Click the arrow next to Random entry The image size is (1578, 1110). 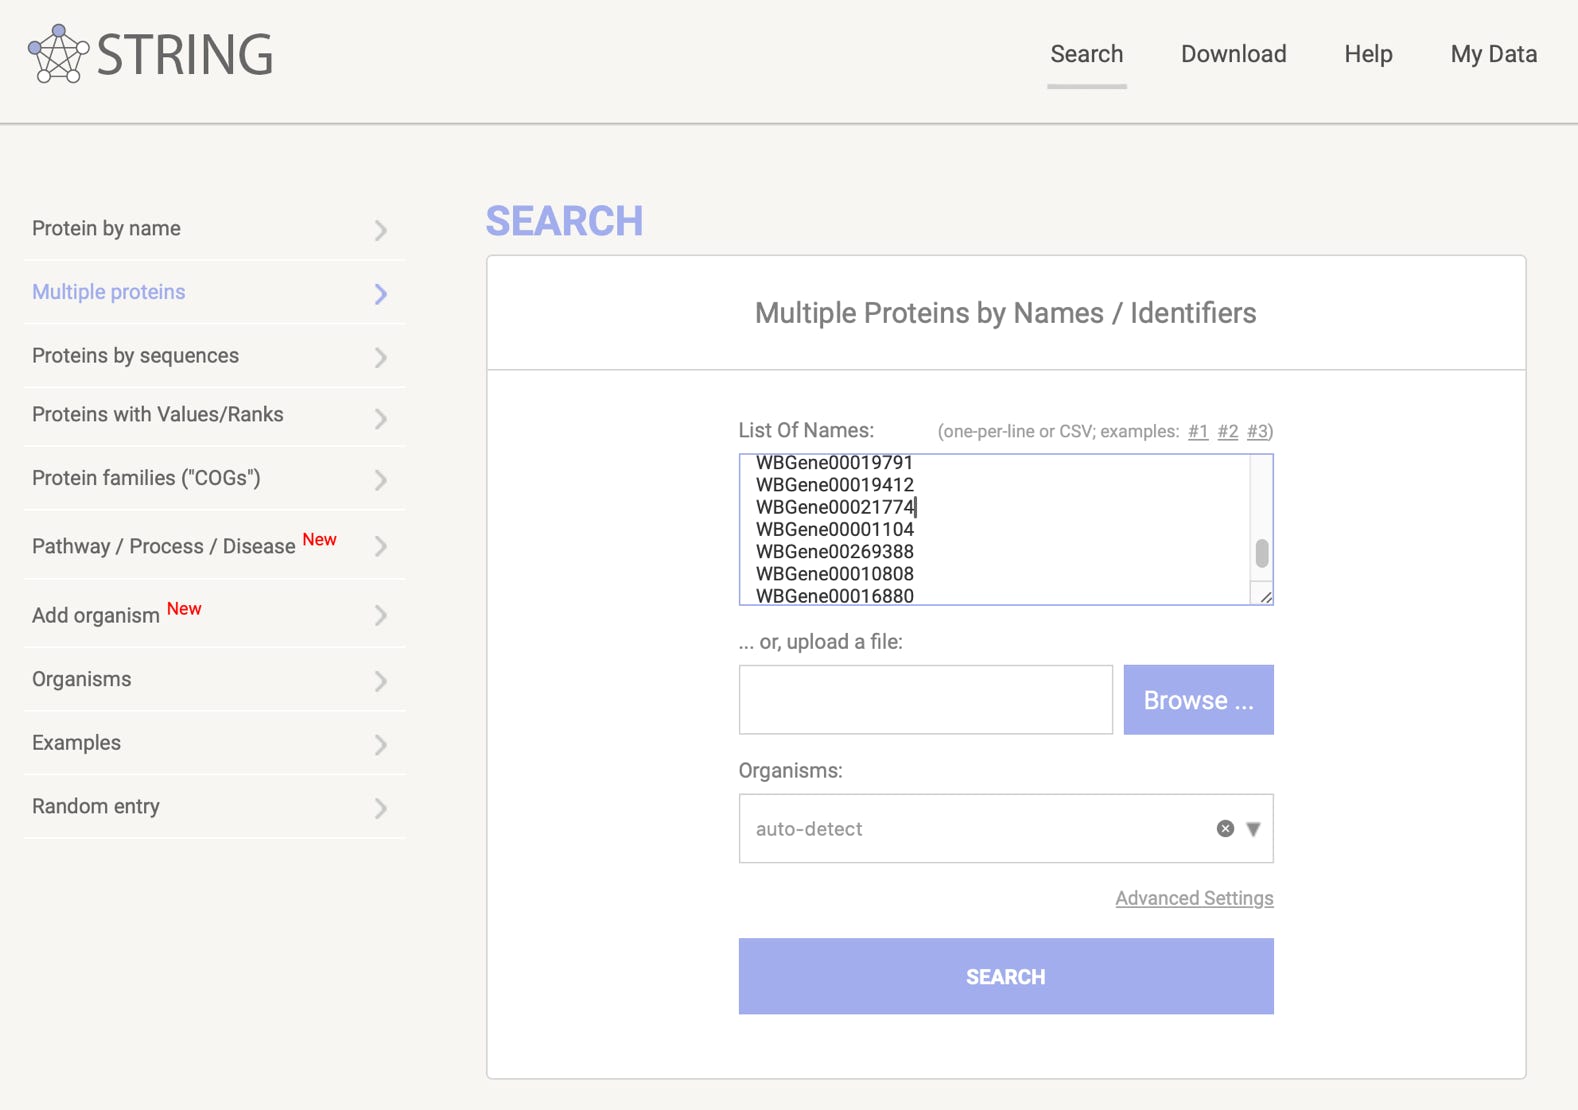click(x=381, y=808)
